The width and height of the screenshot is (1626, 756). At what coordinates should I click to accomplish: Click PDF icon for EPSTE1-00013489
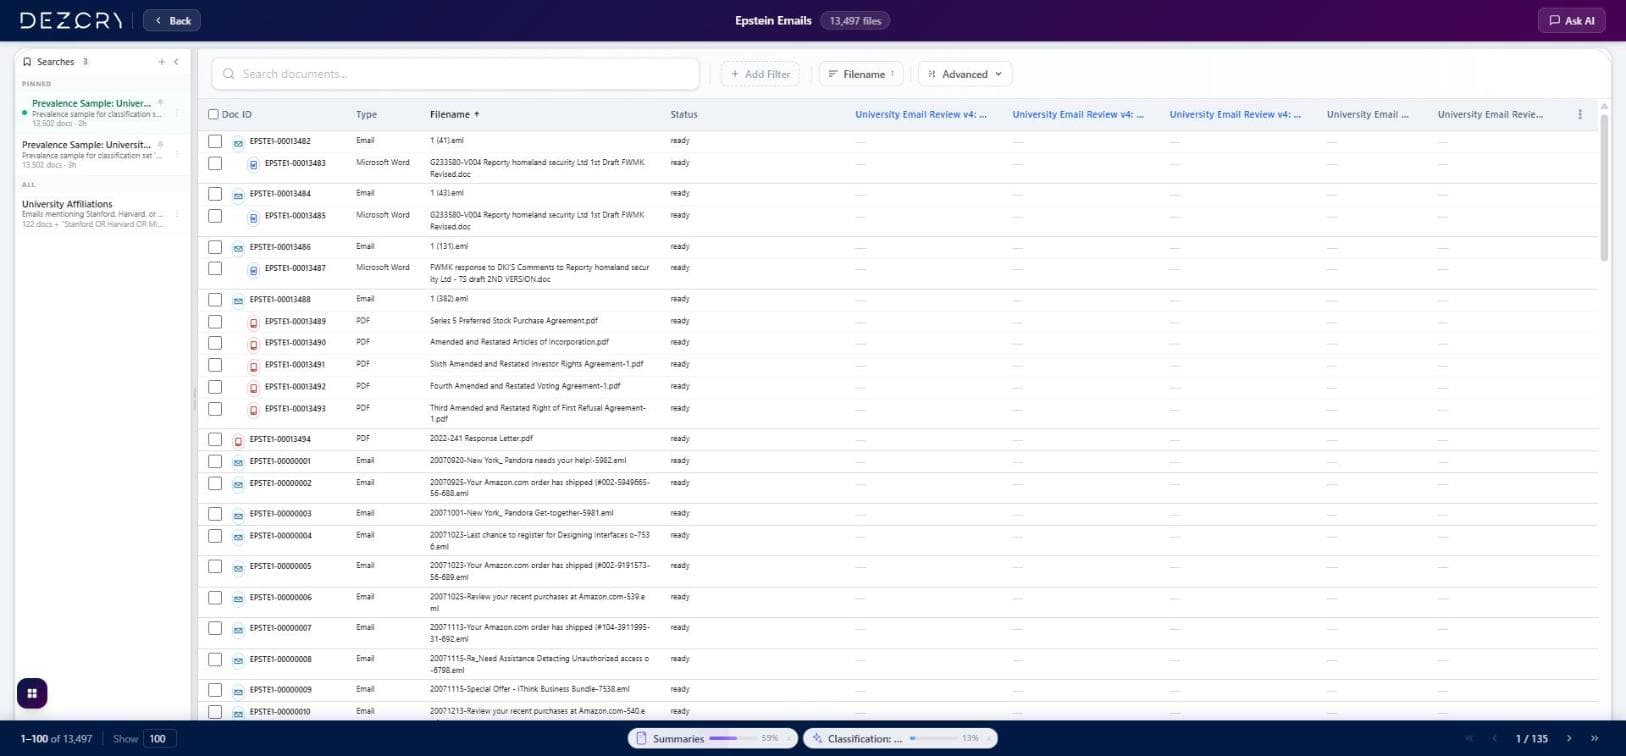pos(253,323)
